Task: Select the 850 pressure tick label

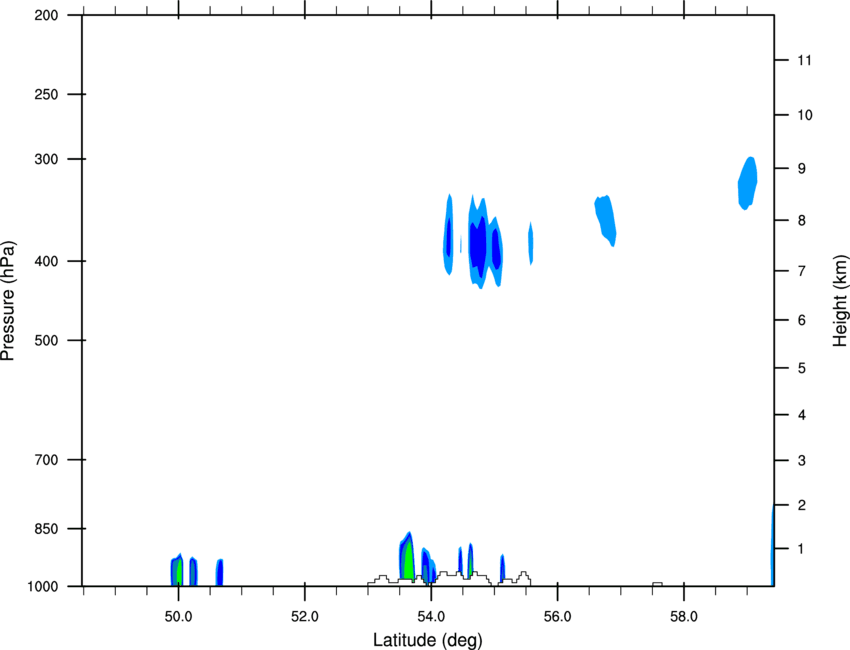Action: 46,529
